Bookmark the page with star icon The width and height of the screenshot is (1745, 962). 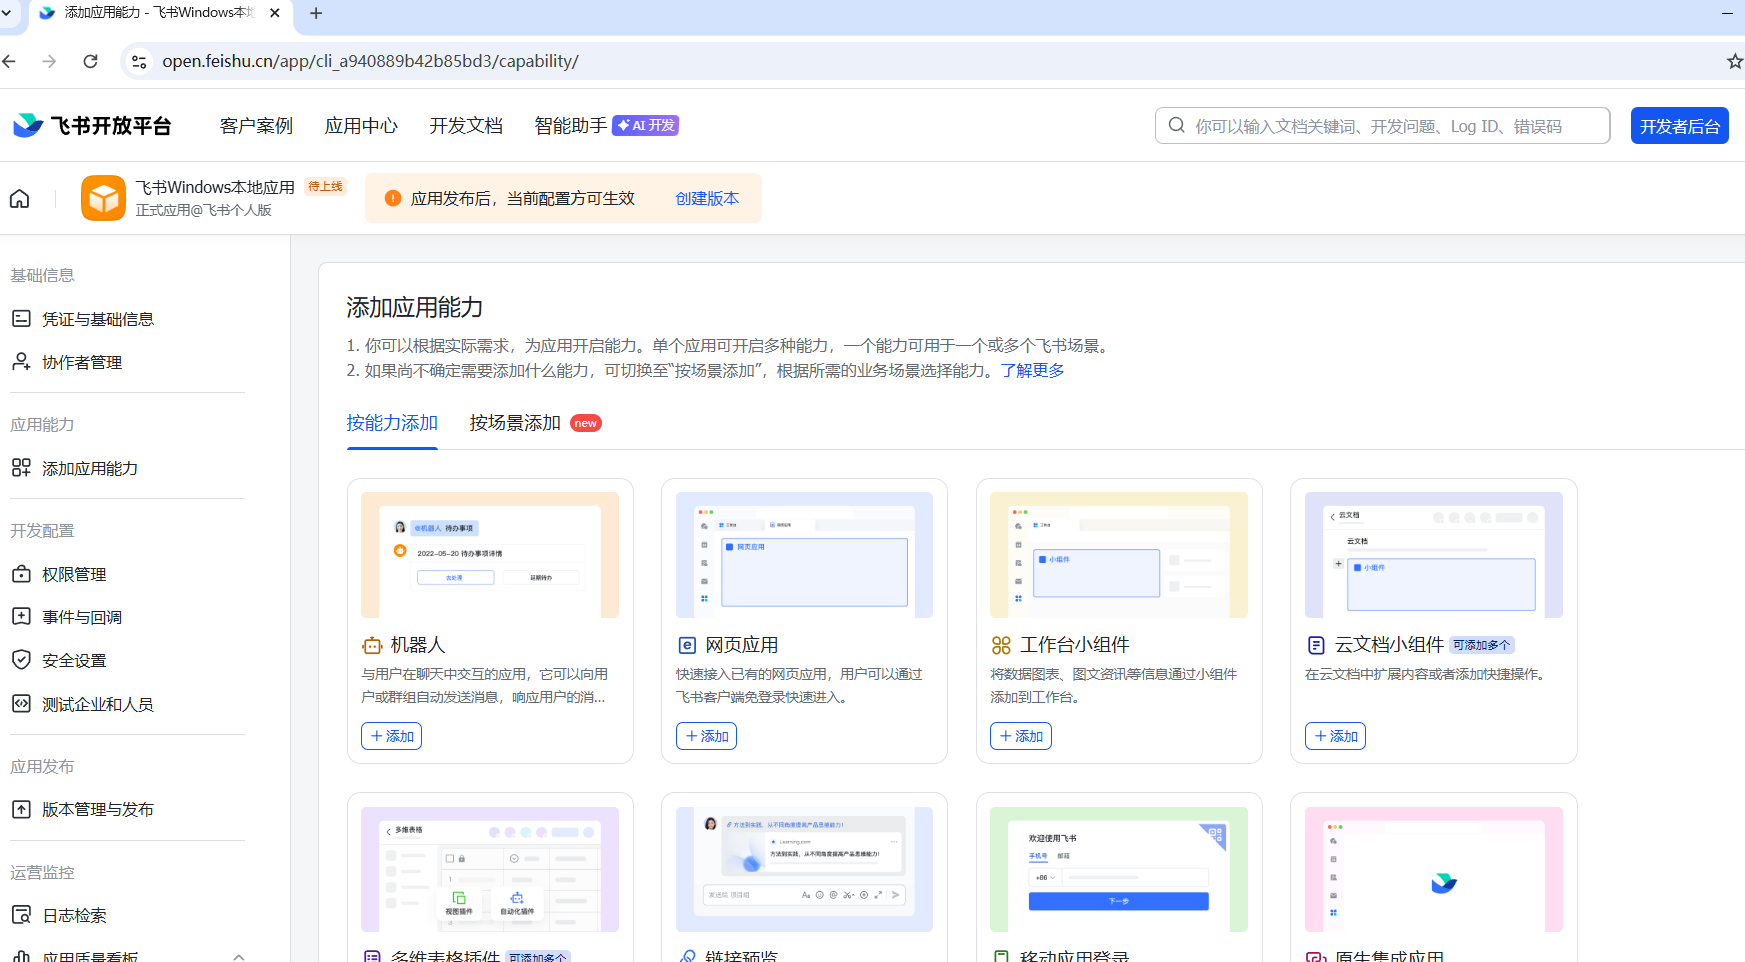coord(1734,61)
